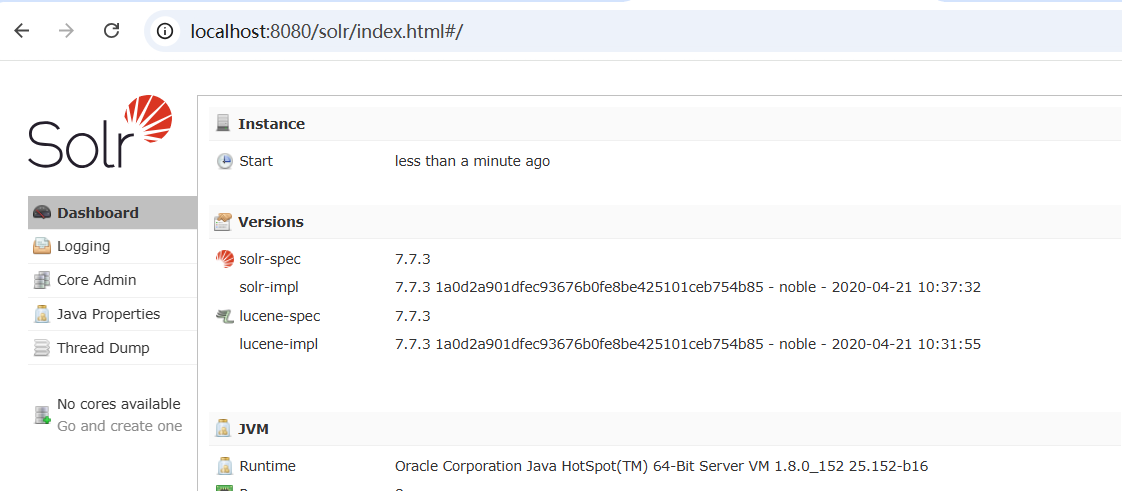
Task: Click the clock icon beside Start
Action: [x=225, y=161]
